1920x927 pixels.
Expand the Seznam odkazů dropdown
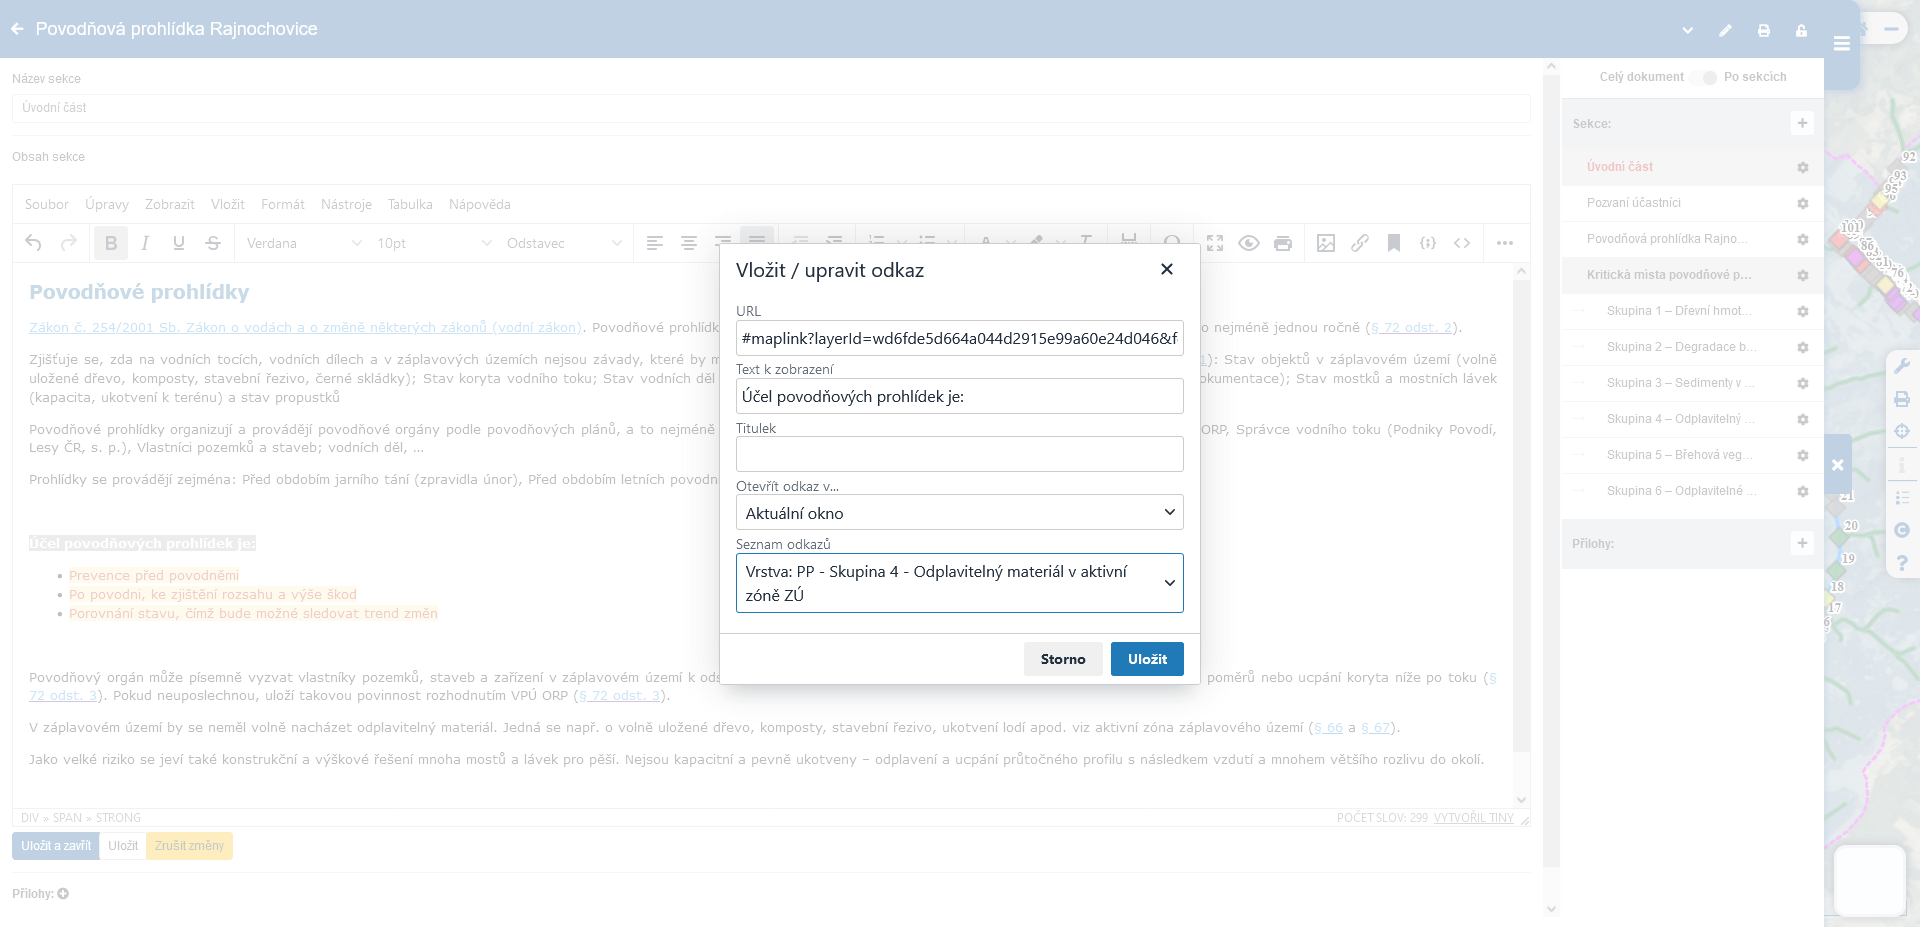coord(959,583)
